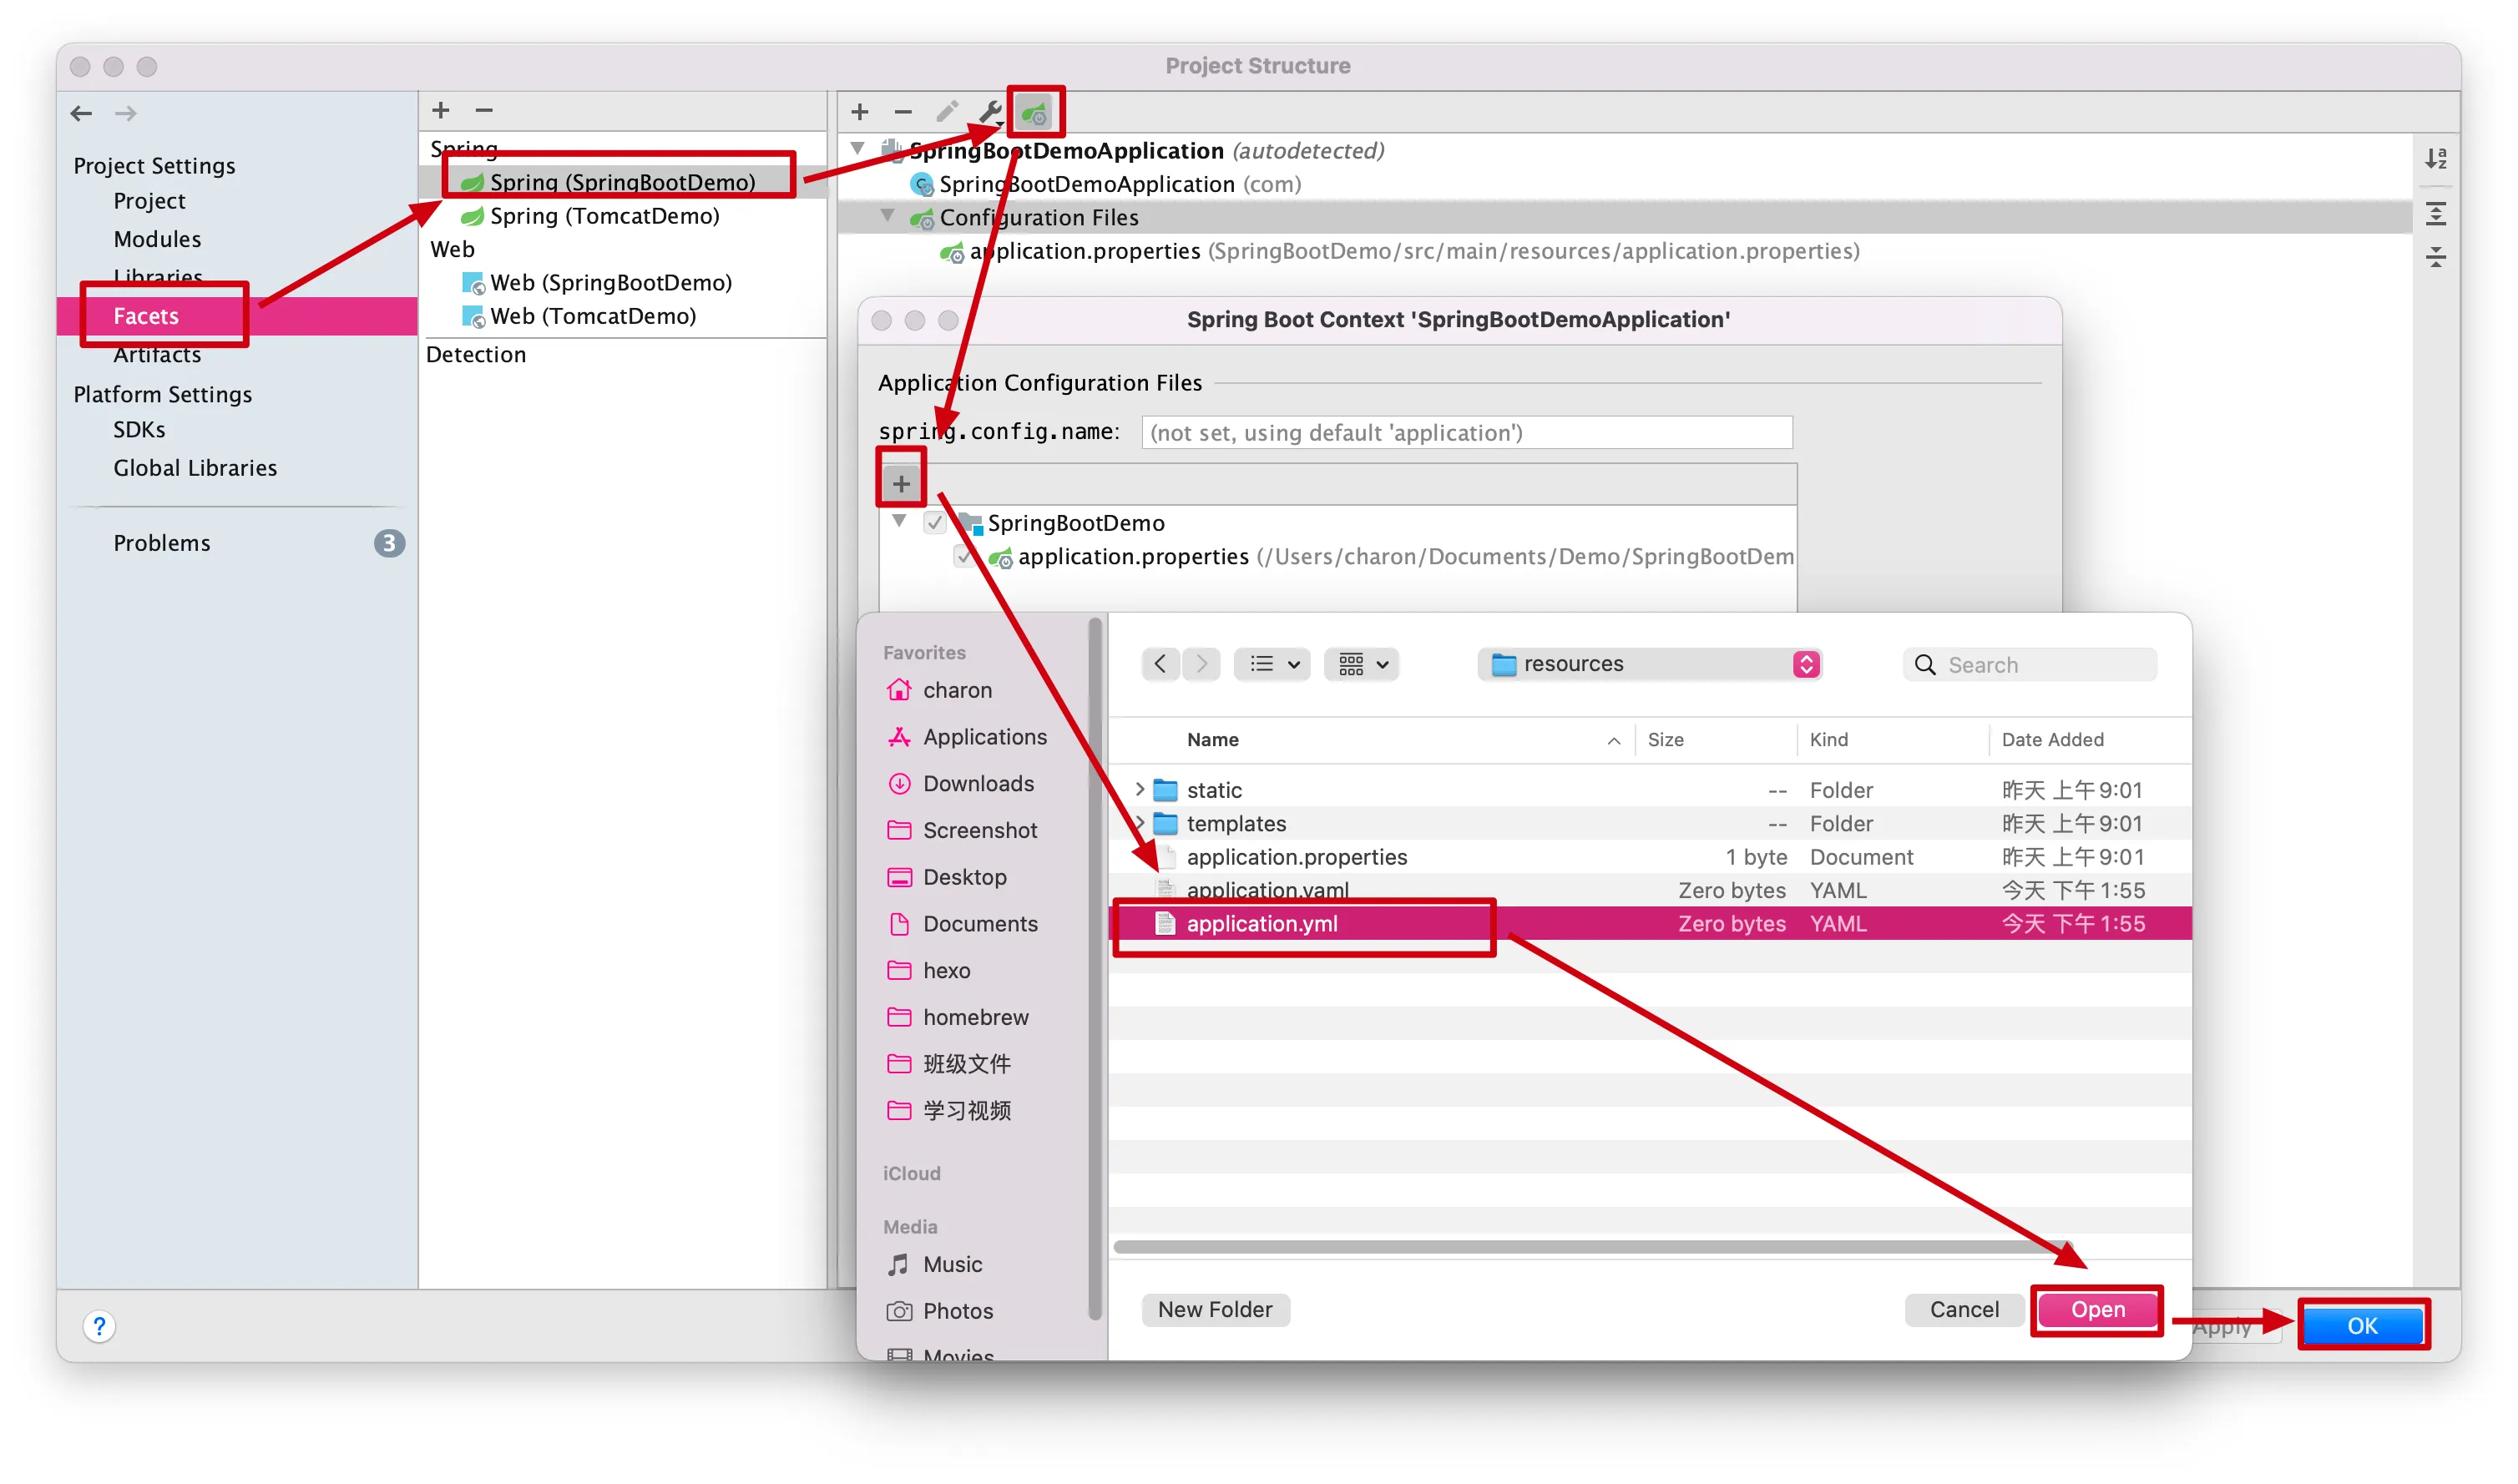Open Photos in the Media sidebar

(939, 1311)
